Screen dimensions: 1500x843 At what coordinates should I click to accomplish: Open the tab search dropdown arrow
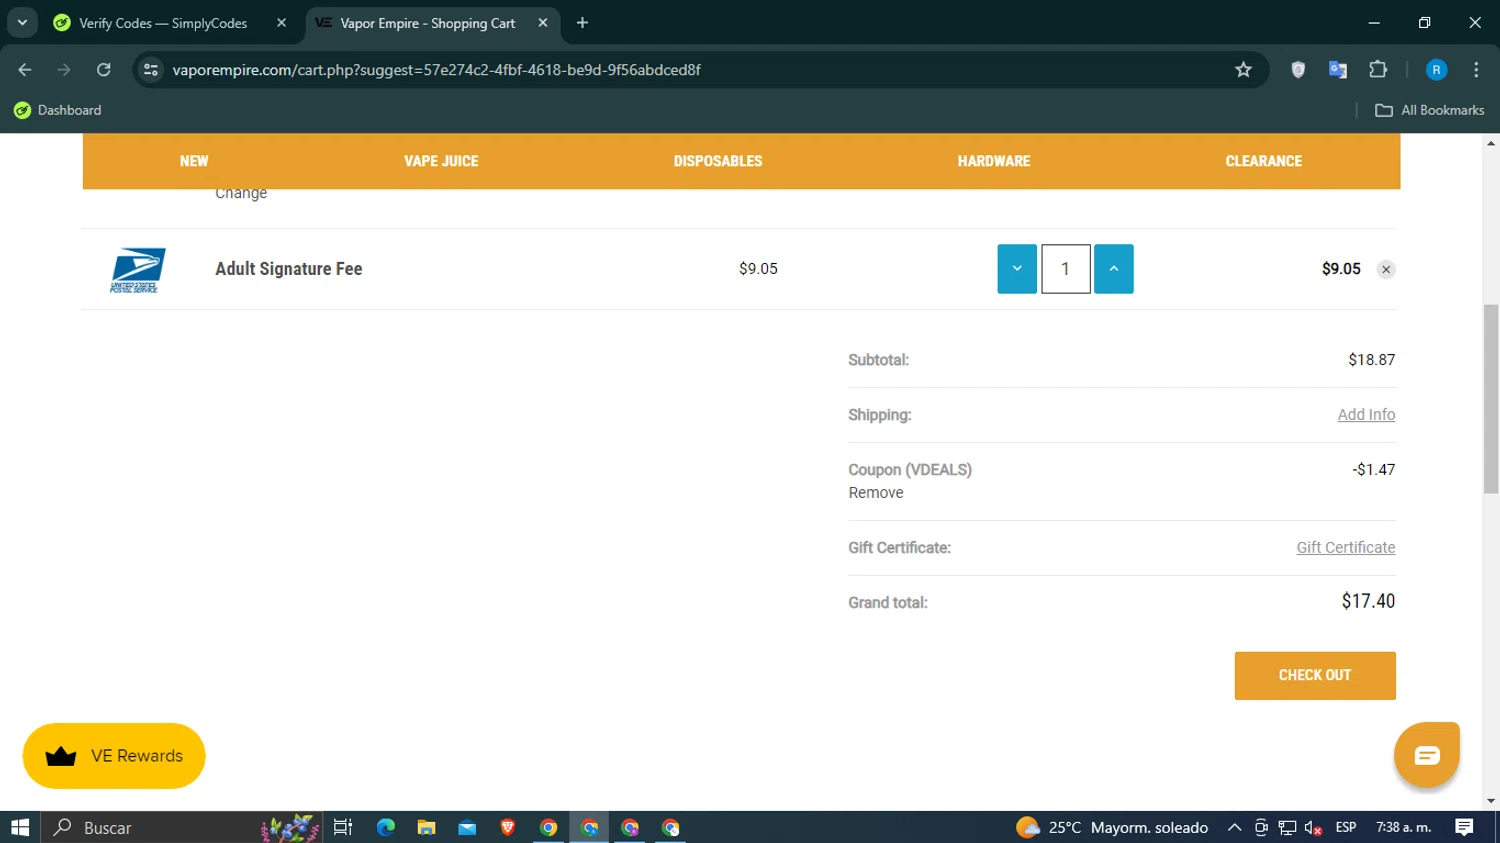pos(22,23)
